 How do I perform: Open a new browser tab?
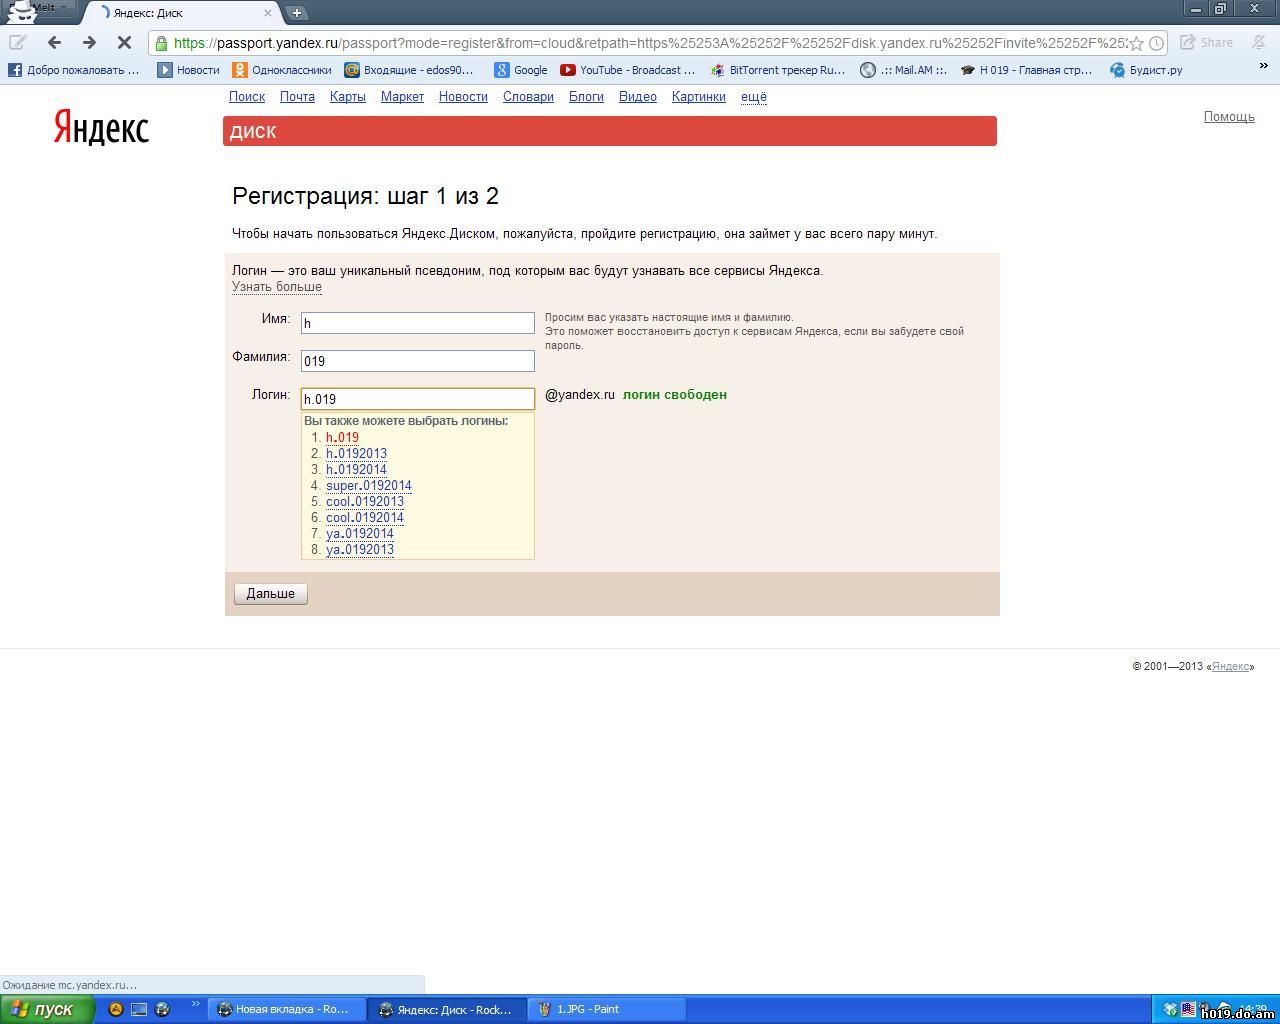[297, 13]
